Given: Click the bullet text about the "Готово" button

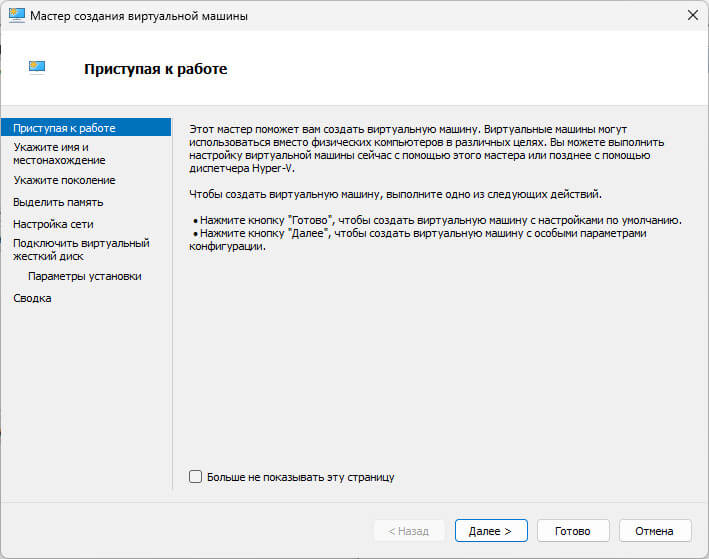Looking at the screenshot, I should (440, 220).
